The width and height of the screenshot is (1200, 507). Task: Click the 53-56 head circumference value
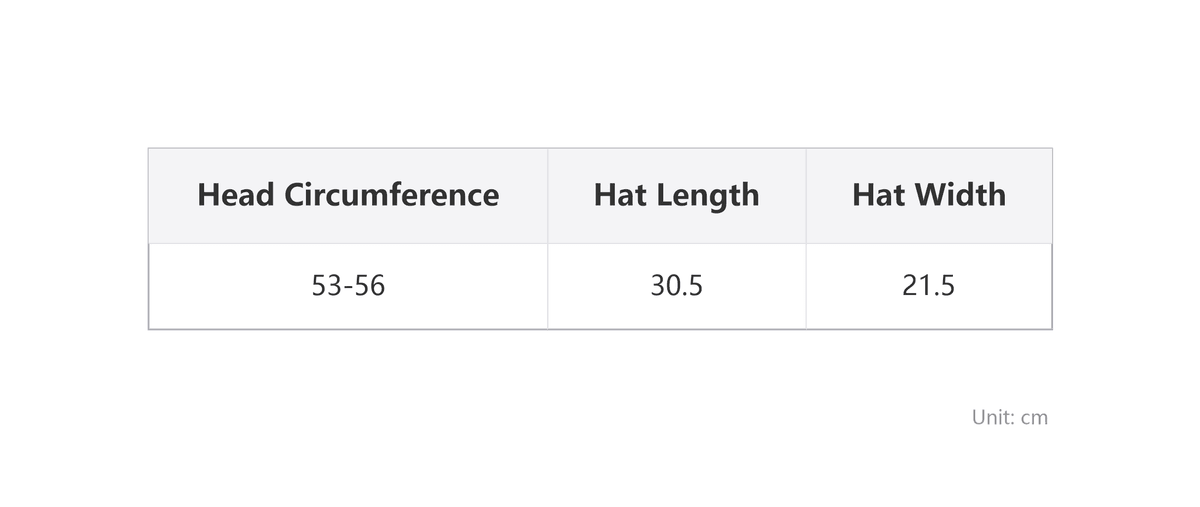(x=348, y=286)
